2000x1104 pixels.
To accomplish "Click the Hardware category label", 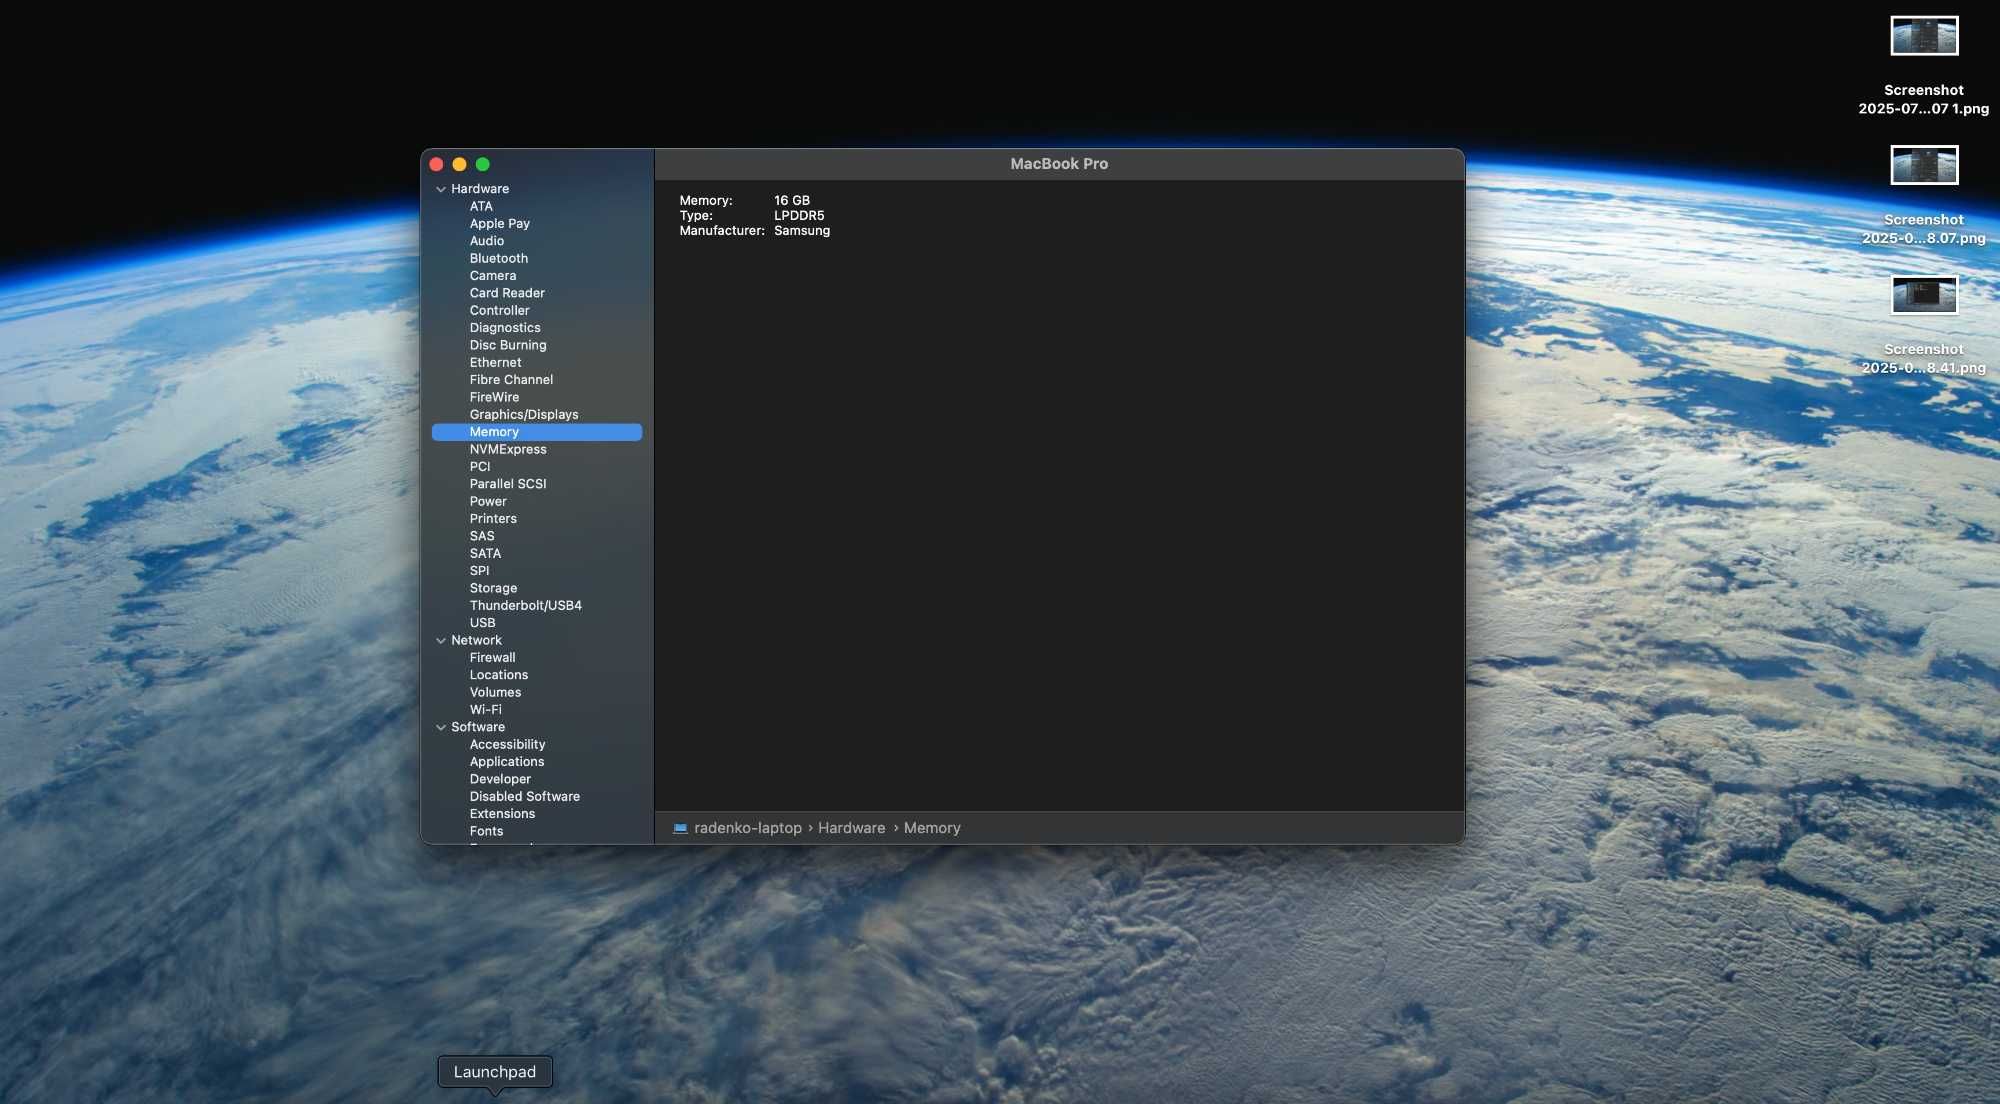I will point(480,189).
